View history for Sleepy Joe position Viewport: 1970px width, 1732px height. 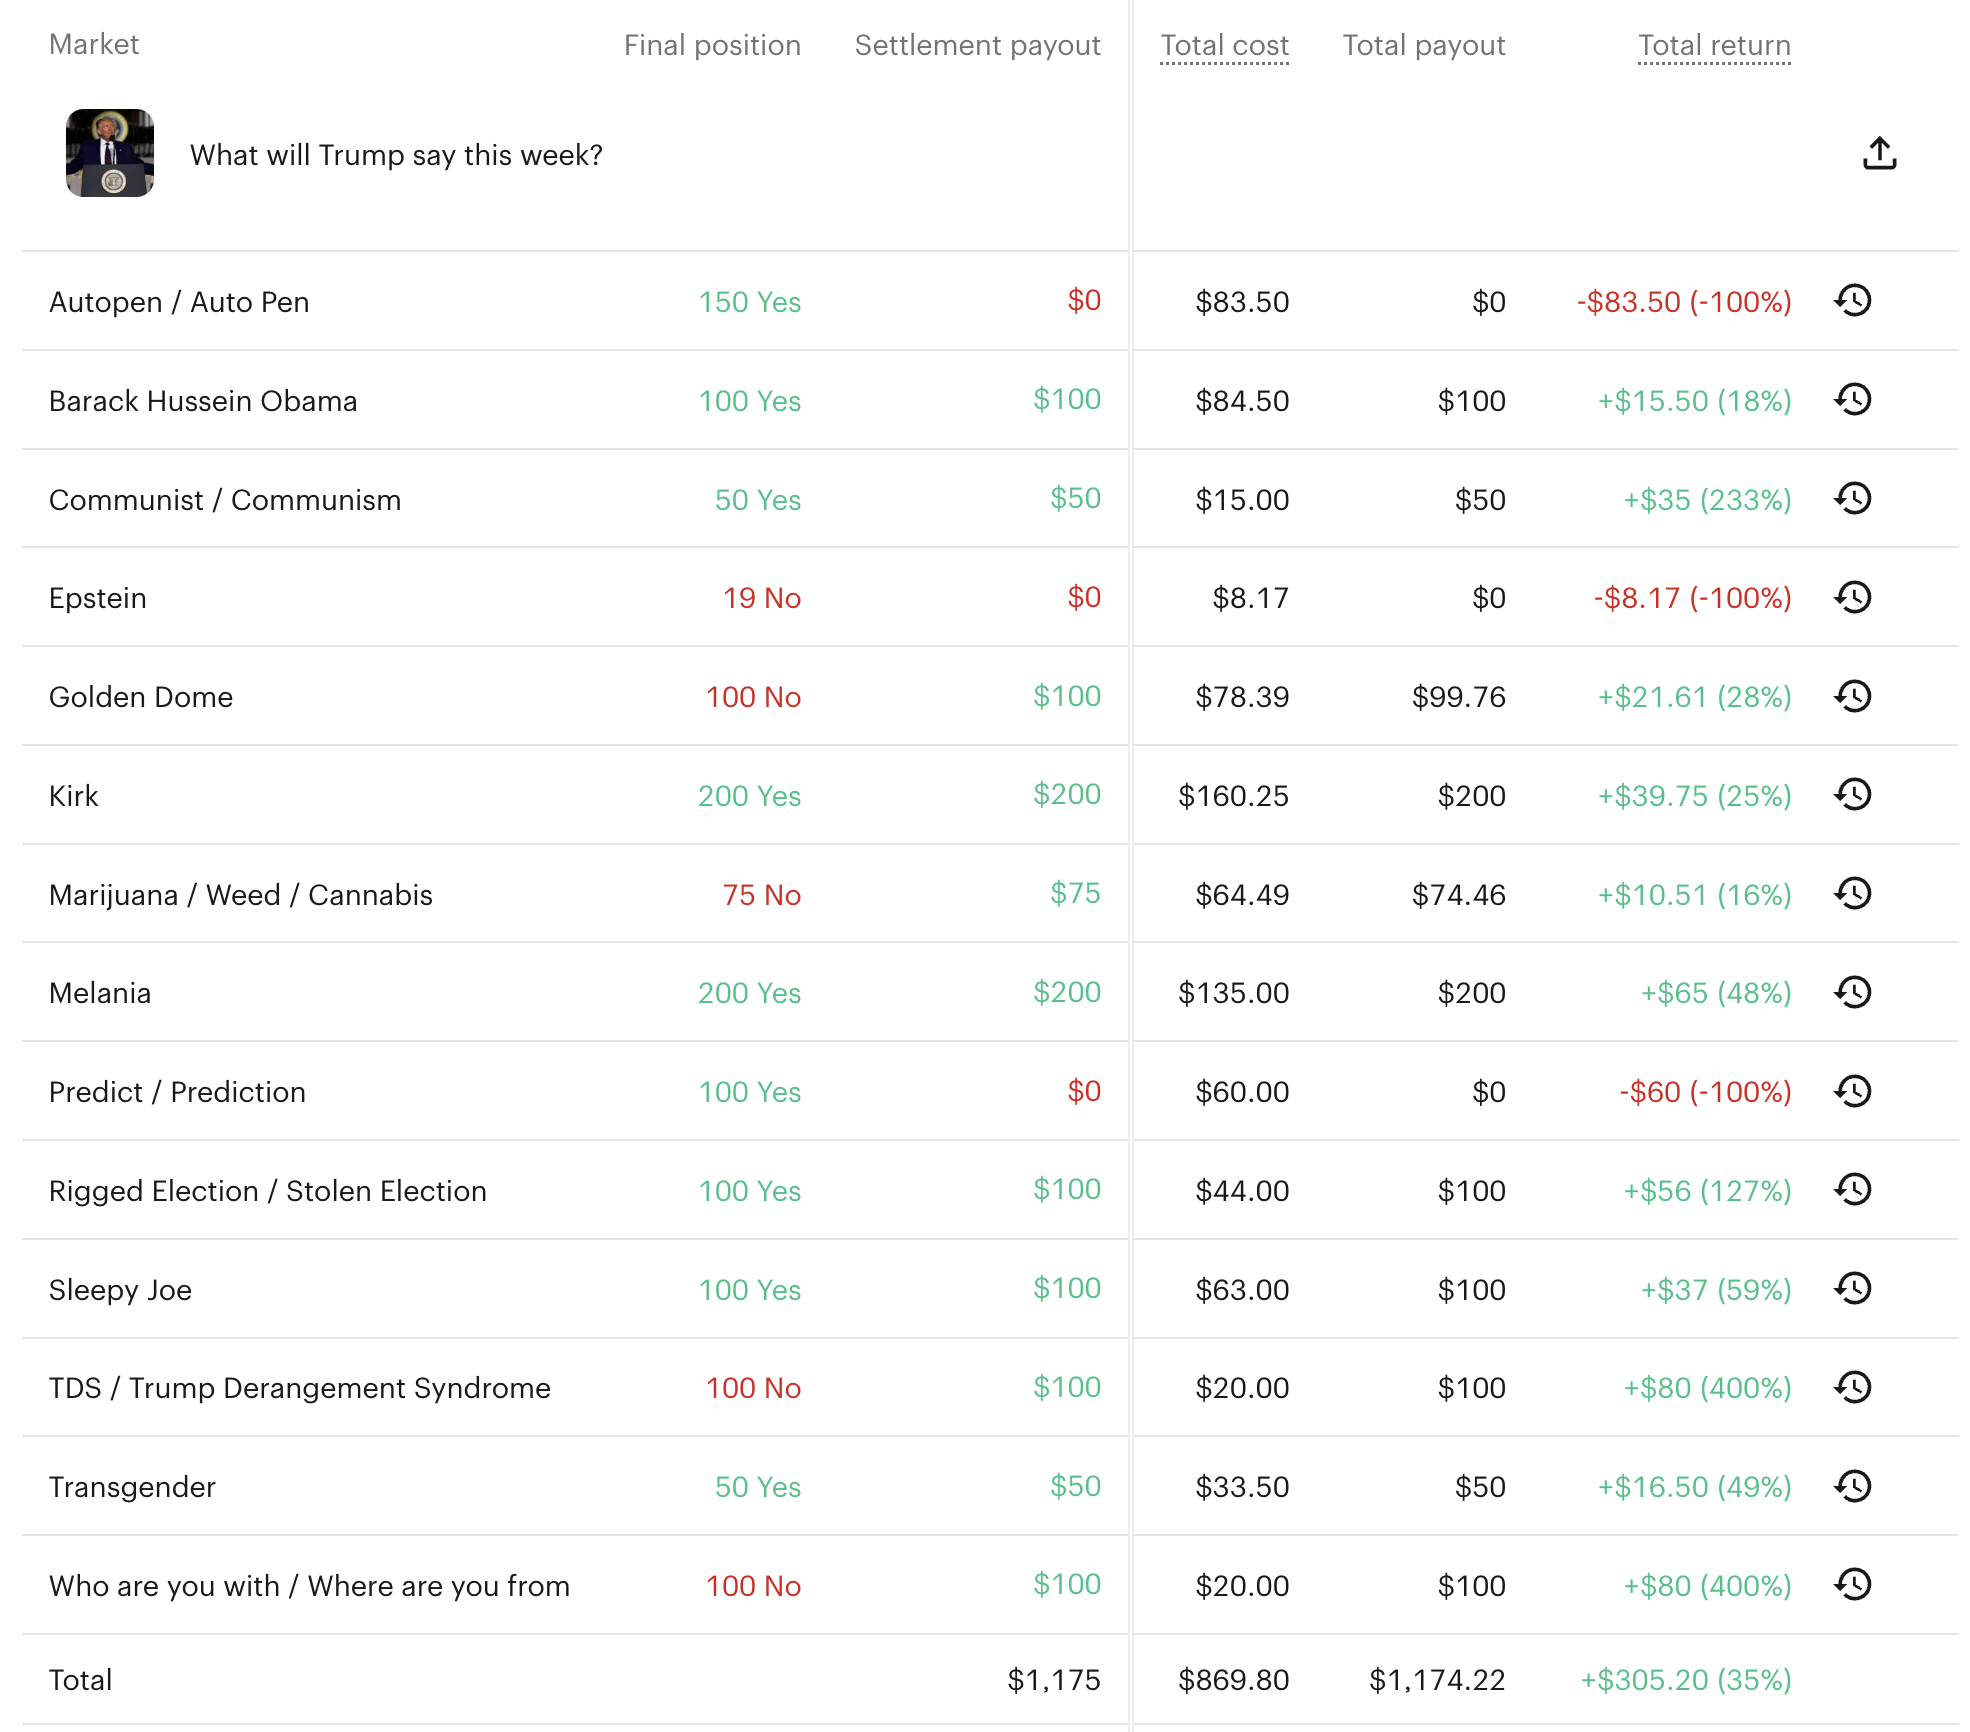point(1854,1289)
